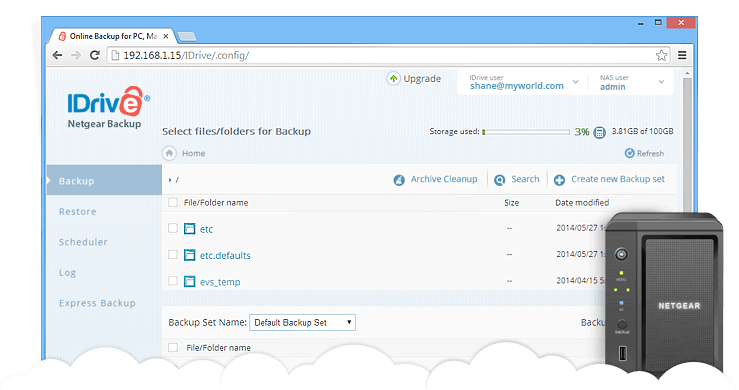This screenshot has width=739, height=390.
Task: Toggle the backup set File/Folder name checkbox
Action: (173, 348)
